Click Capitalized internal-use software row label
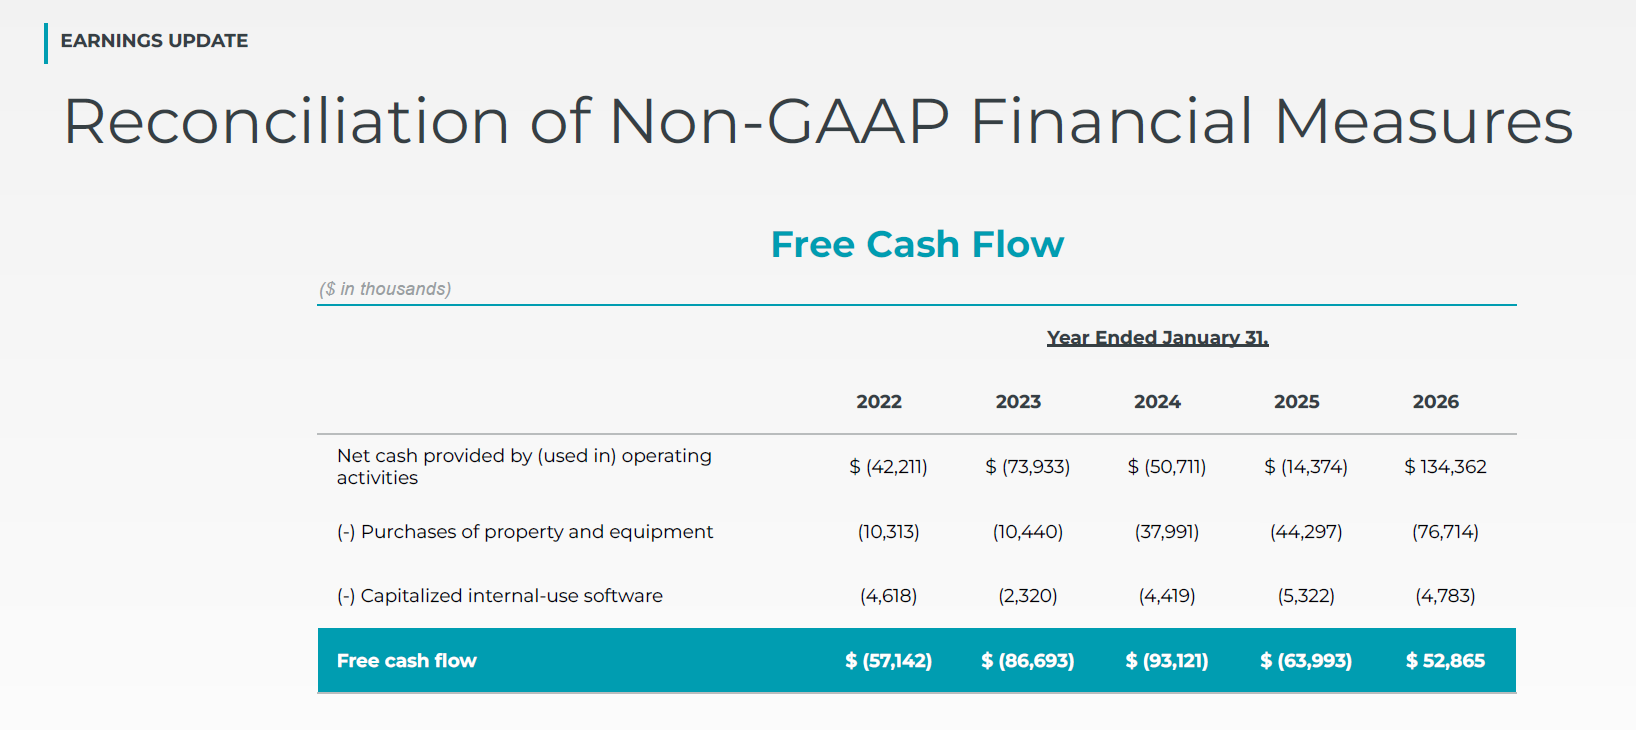Screen dimensions: 1636x730 tap(499, 596)
